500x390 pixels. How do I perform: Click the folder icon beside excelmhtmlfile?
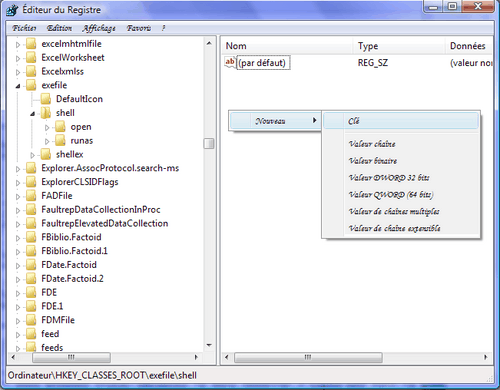point(31,44)
